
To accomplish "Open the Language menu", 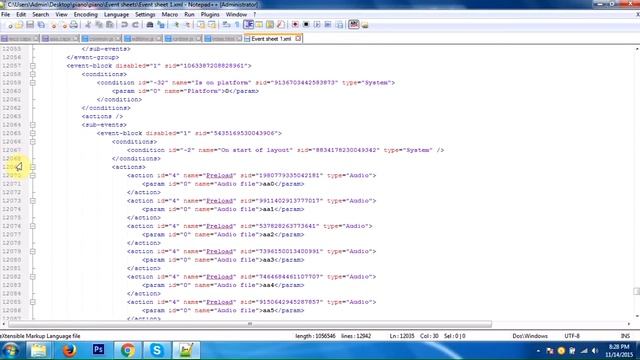I will click(x=116, y=14).
